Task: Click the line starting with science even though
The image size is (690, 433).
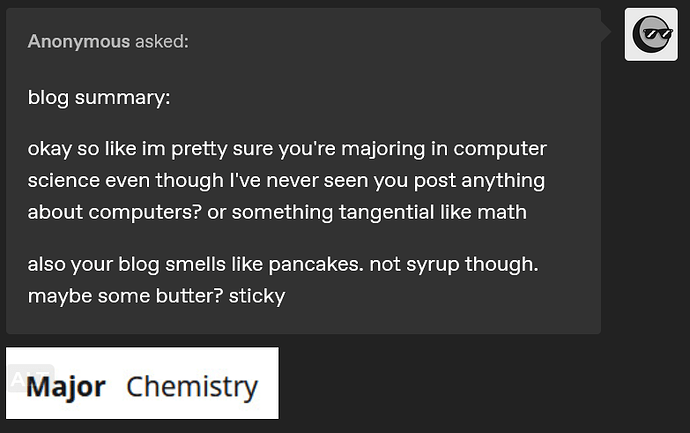Action: point(286,180)
